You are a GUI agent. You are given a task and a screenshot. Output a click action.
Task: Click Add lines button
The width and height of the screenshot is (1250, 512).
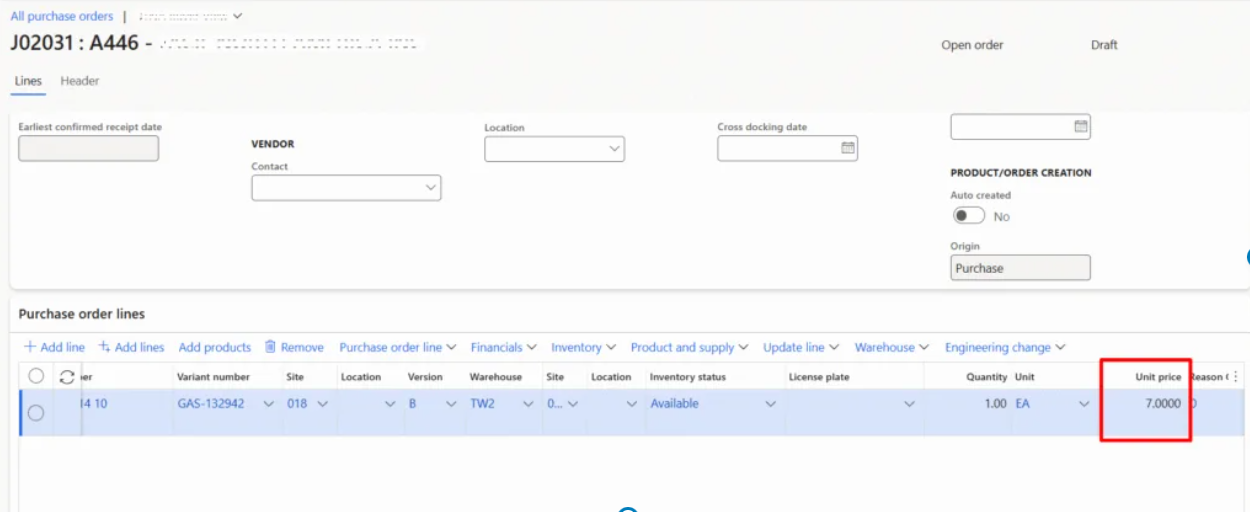(131, 347)
